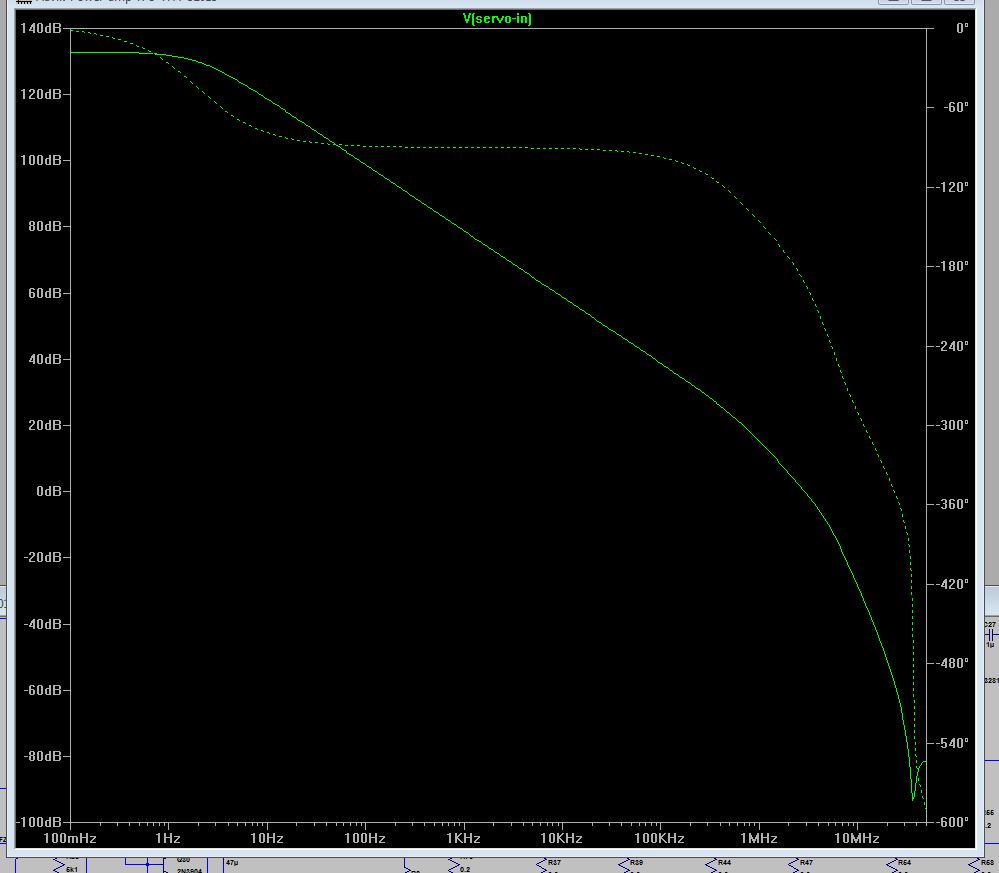This screenshot has height=873, width=999.
Task: Click the -60dB magnitude axis label
Action: [43, 690]
